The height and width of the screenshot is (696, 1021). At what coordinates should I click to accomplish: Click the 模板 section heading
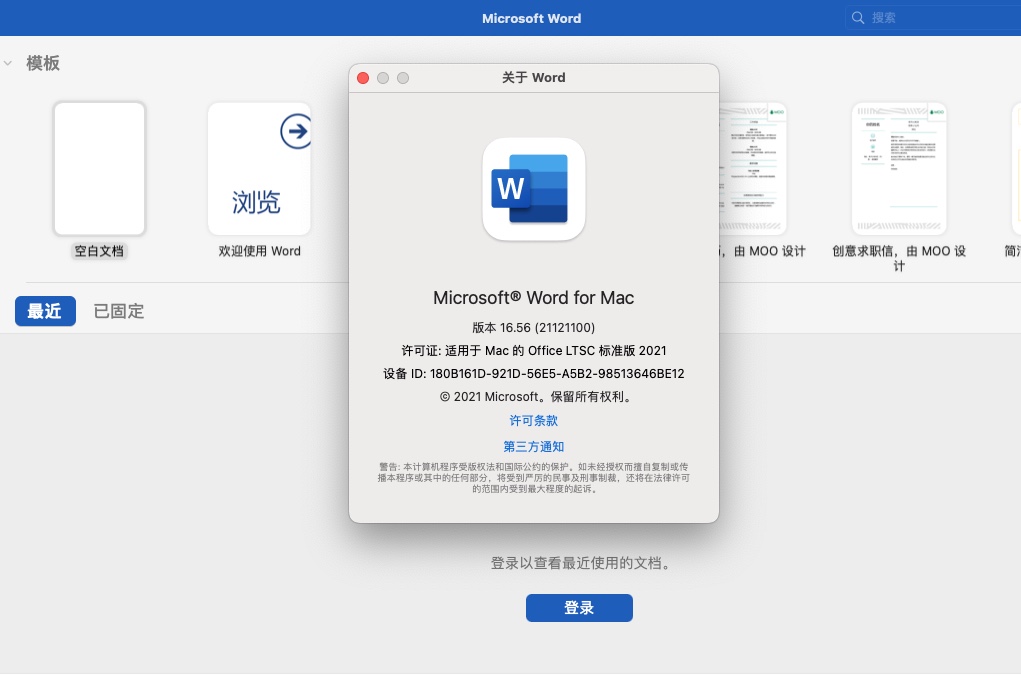tap(43, 63)
